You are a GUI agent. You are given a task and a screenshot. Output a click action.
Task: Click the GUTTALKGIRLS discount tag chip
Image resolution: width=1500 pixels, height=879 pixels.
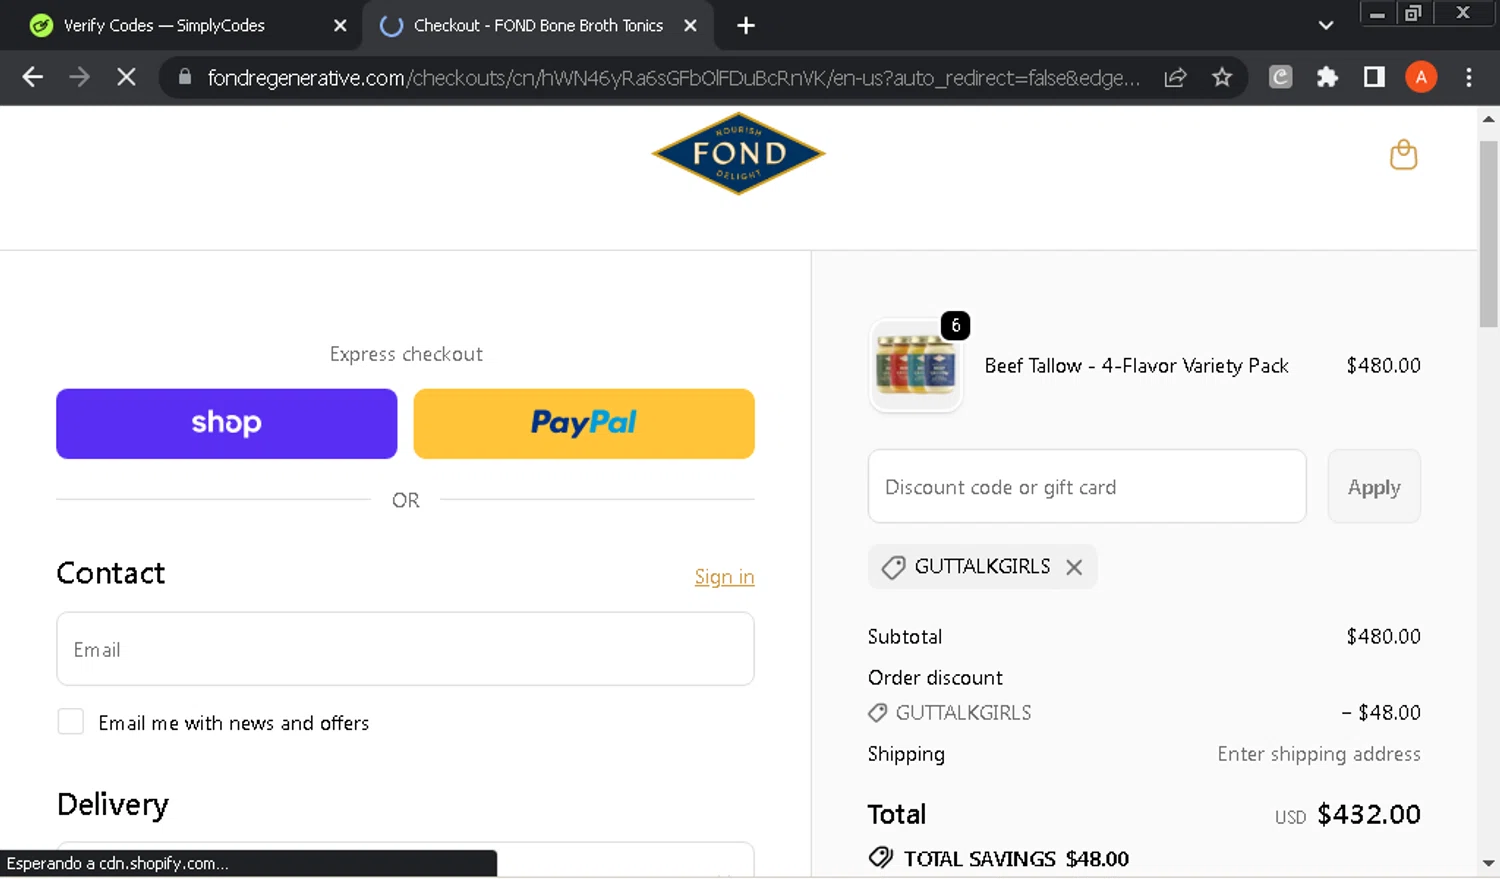pyautogui.click(x=982, y=567)
